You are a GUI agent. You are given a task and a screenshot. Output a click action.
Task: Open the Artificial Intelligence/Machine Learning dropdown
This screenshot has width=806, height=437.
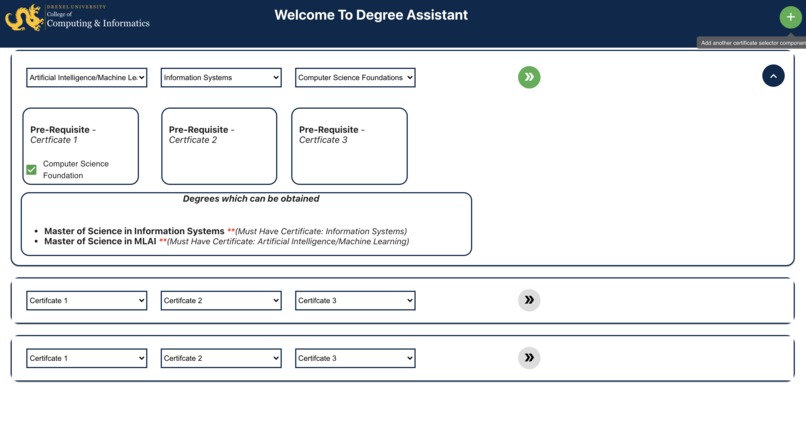[86, 78]
